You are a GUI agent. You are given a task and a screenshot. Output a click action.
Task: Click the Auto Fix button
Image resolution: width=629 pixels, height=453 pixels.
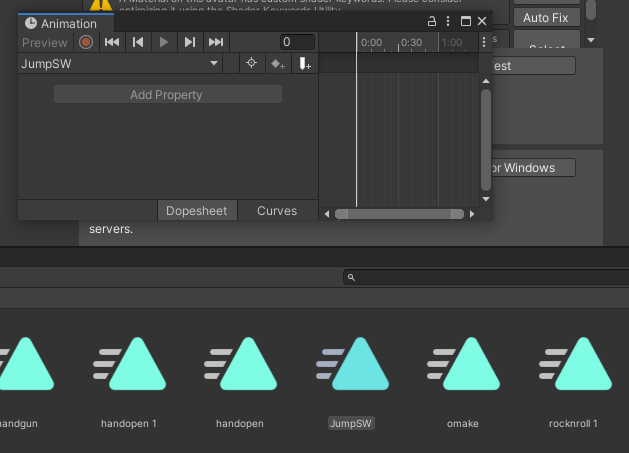tap(546, 18)
